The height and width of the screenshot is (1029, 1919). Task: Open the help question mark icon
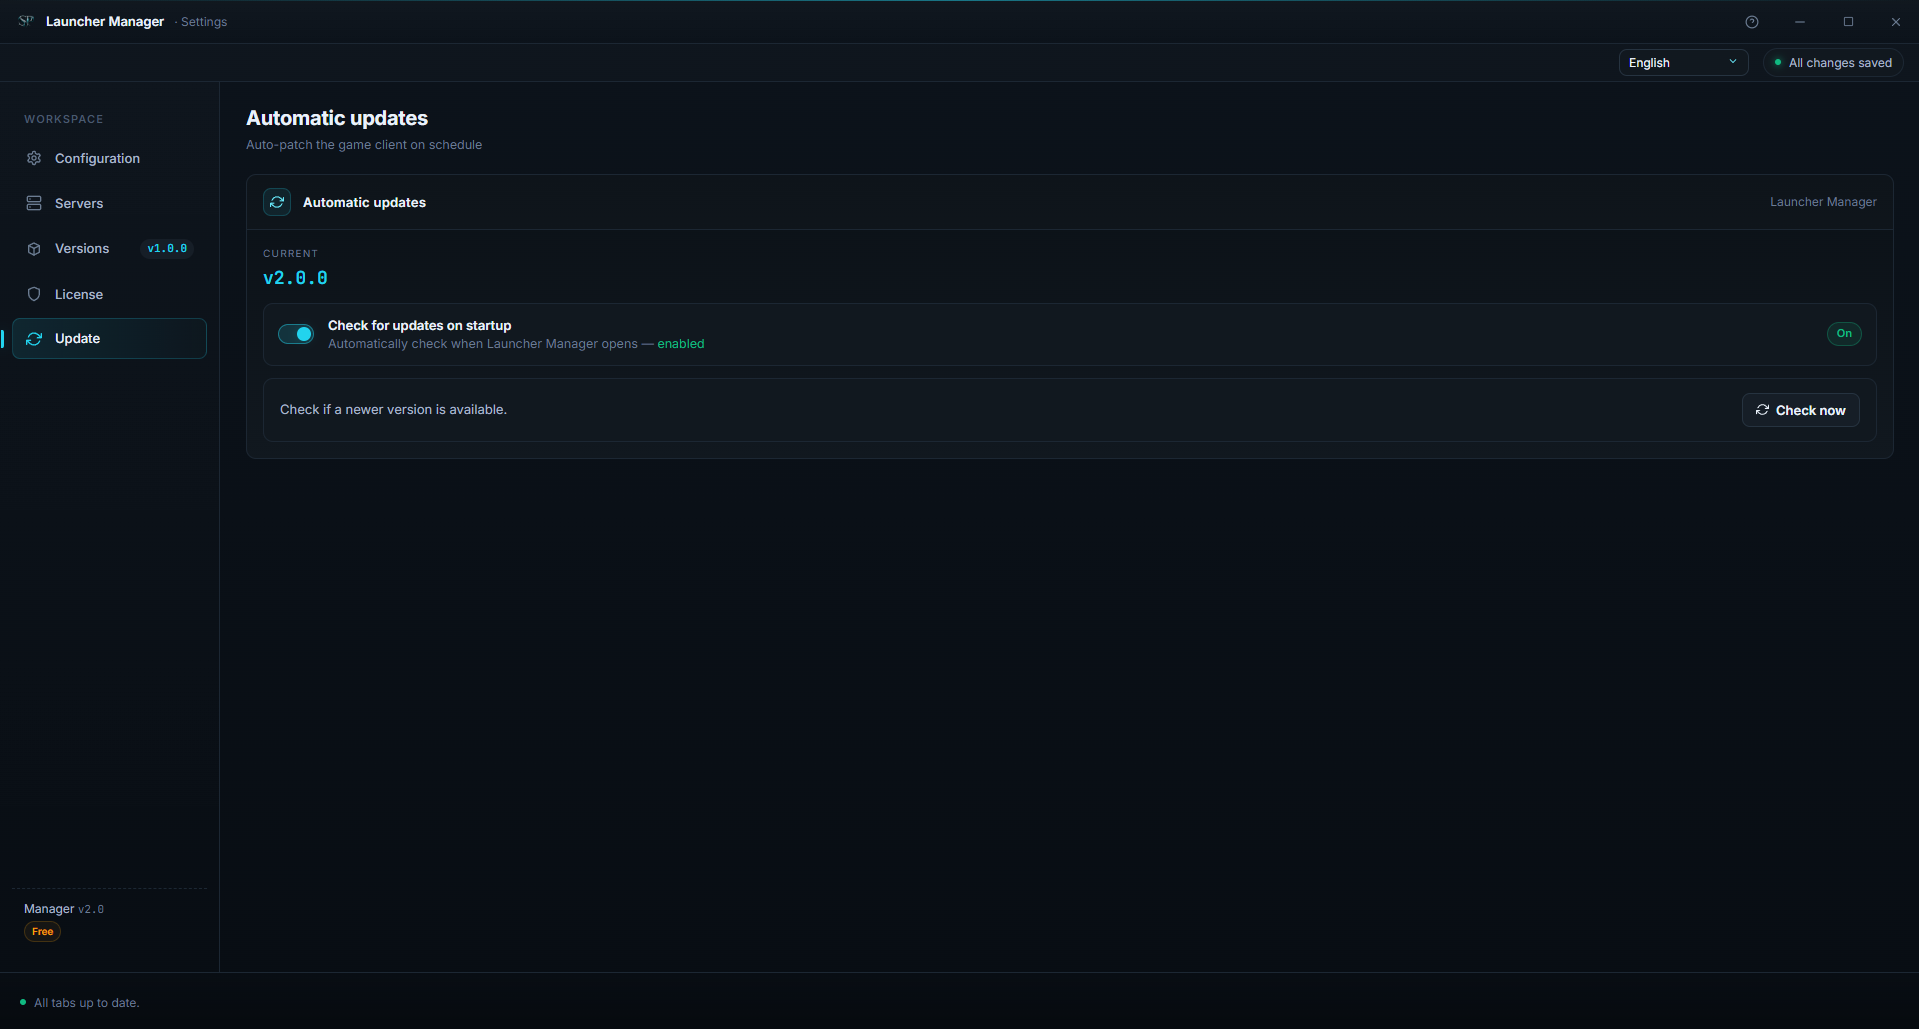pos(1751,22)
